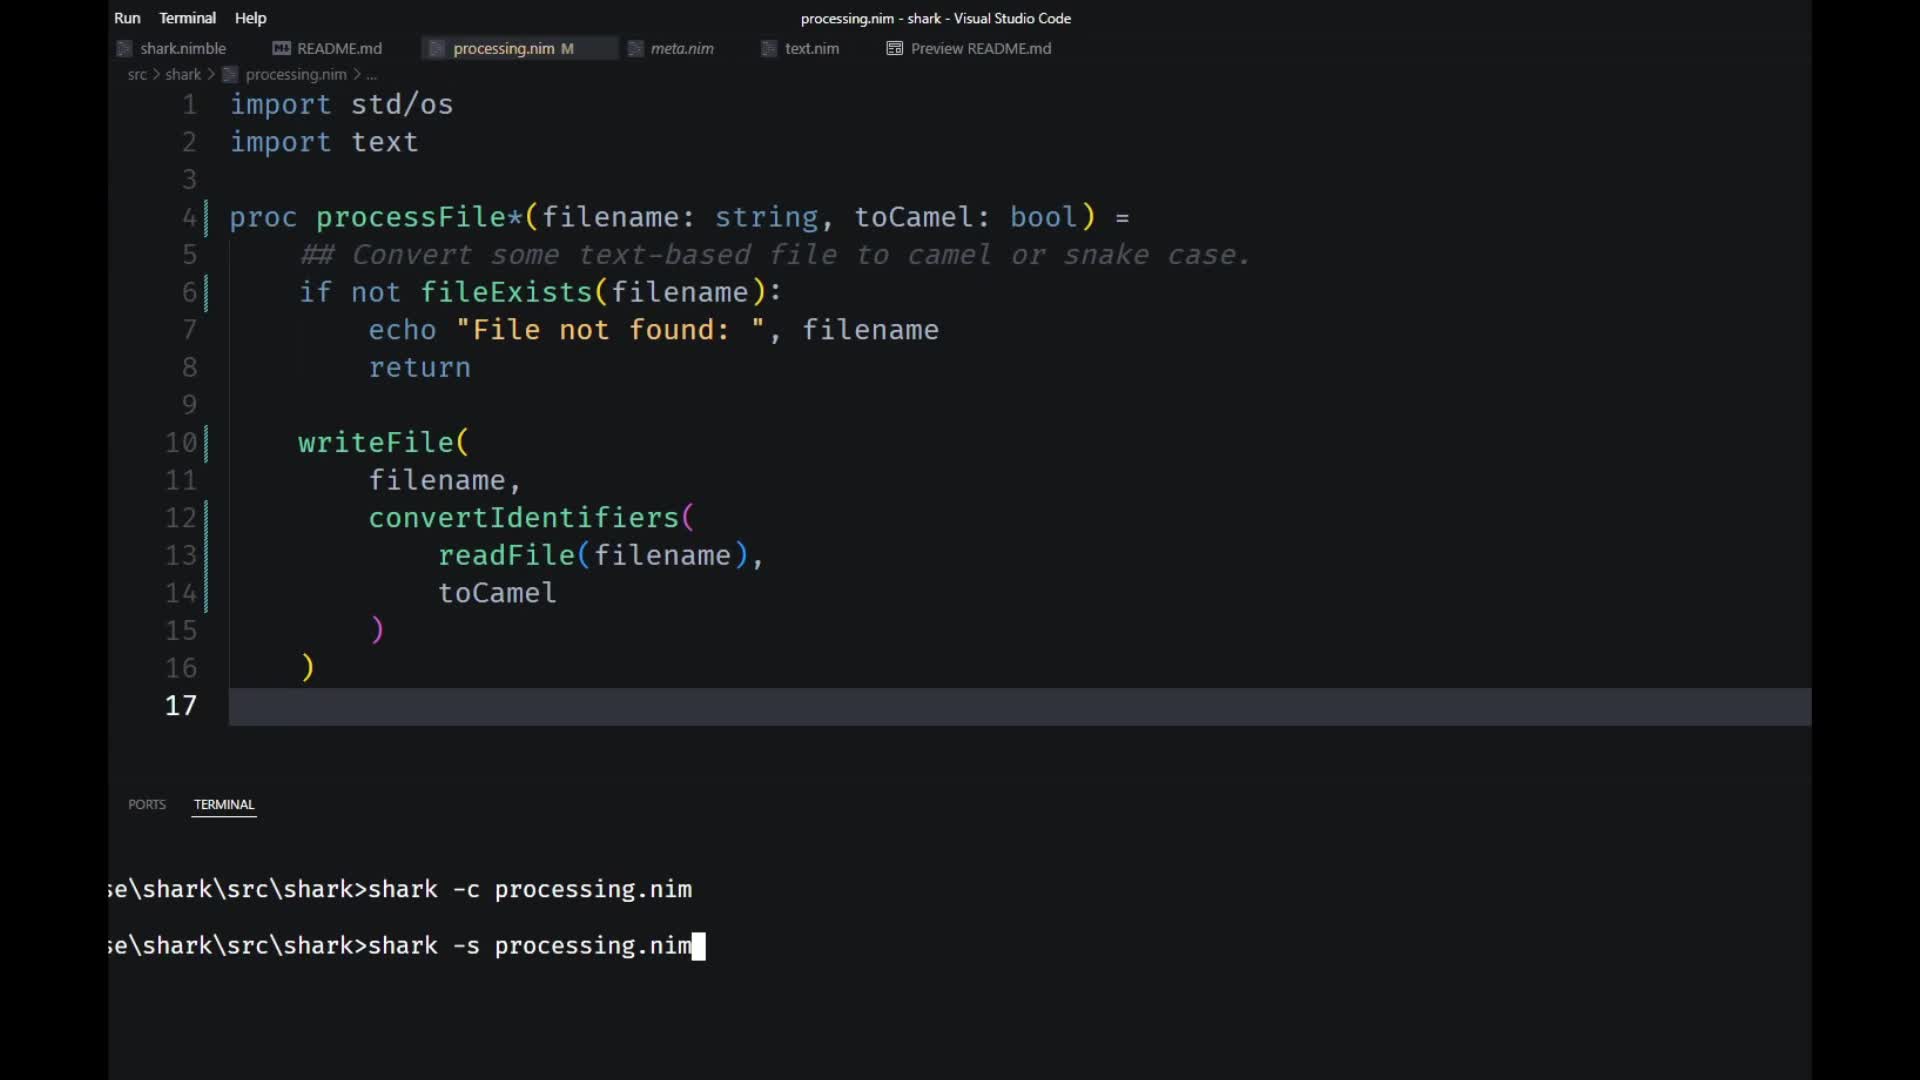1920x1080 pixels.
Task: Click the shark.nimble file icon in tab bar
Action: (x=124, y=48)
